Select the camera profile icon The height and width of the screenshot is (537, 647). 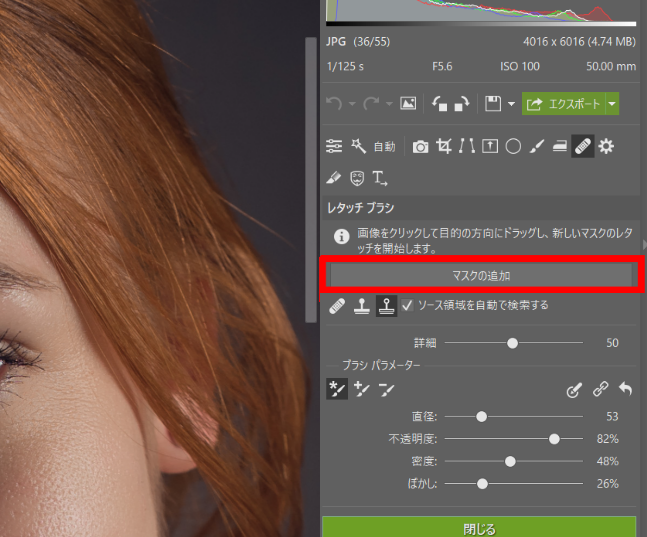[420, 147]
